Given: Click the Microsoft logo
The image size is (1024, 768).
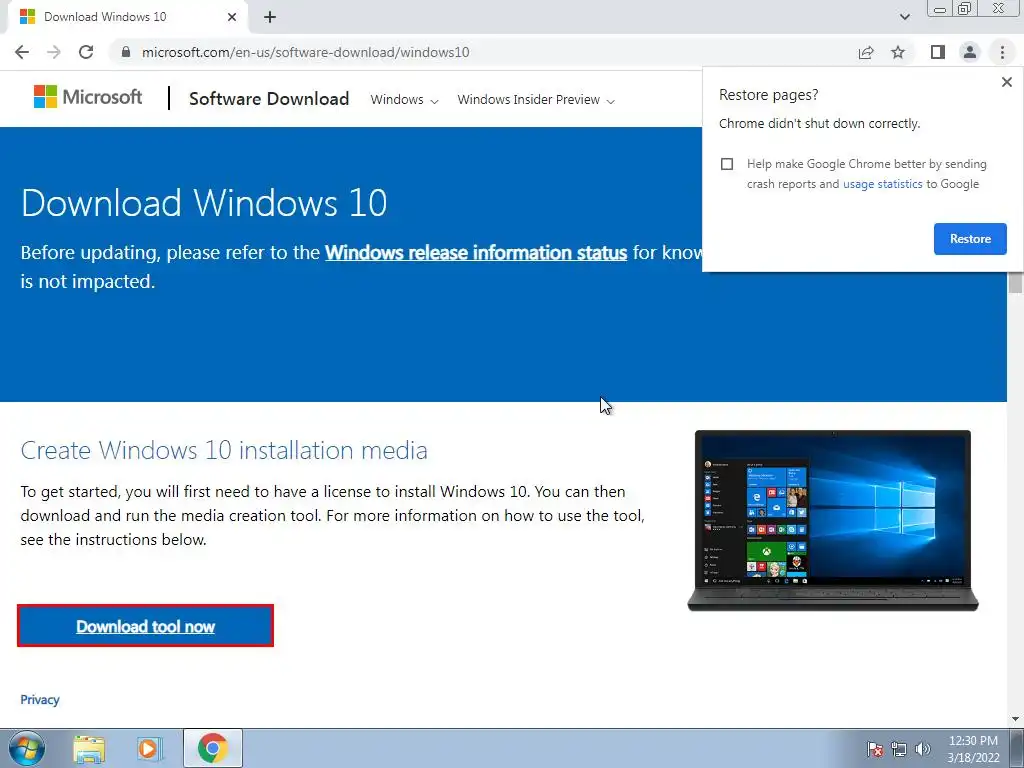Looking at the screenshot, I should pos(88,97).
